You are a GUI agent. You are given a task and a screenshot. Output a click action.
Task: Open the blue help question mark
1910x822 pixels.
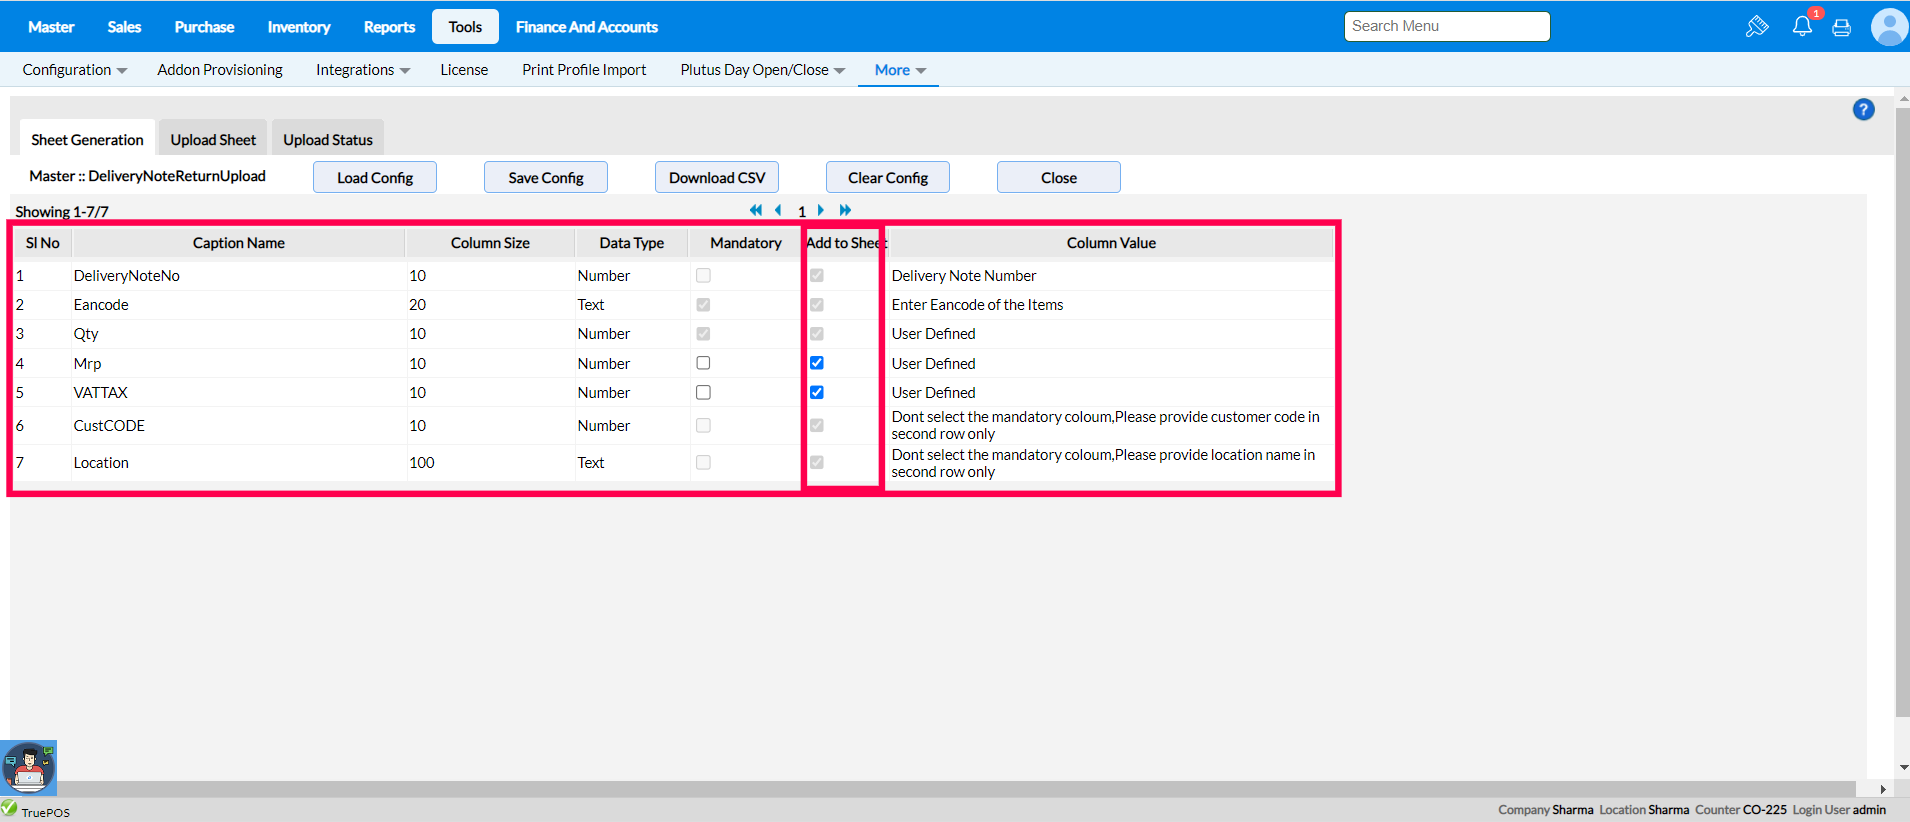1863,110
